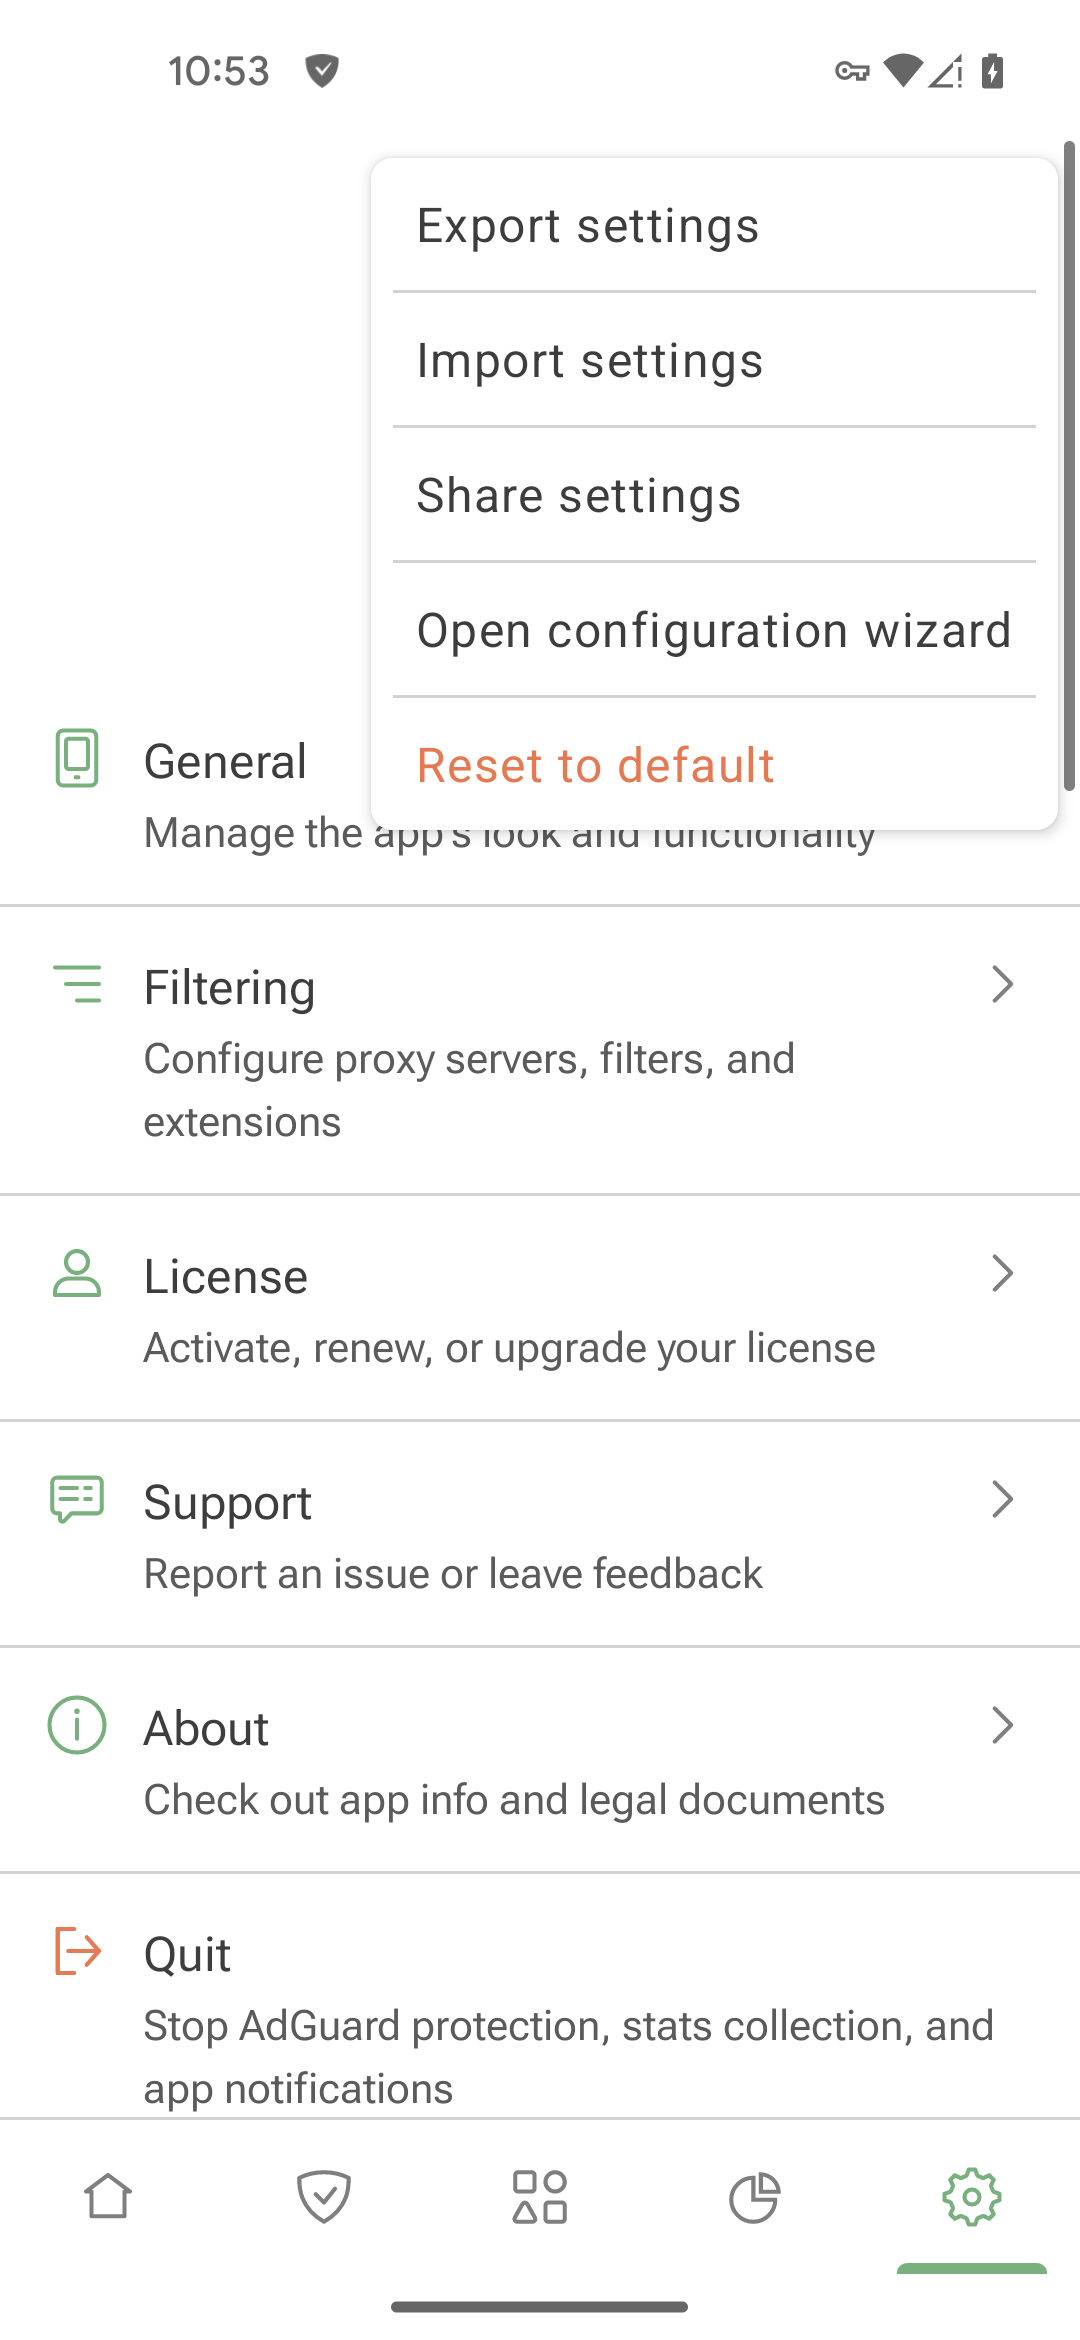Select Open configuration wizard

tap(714, 631)
